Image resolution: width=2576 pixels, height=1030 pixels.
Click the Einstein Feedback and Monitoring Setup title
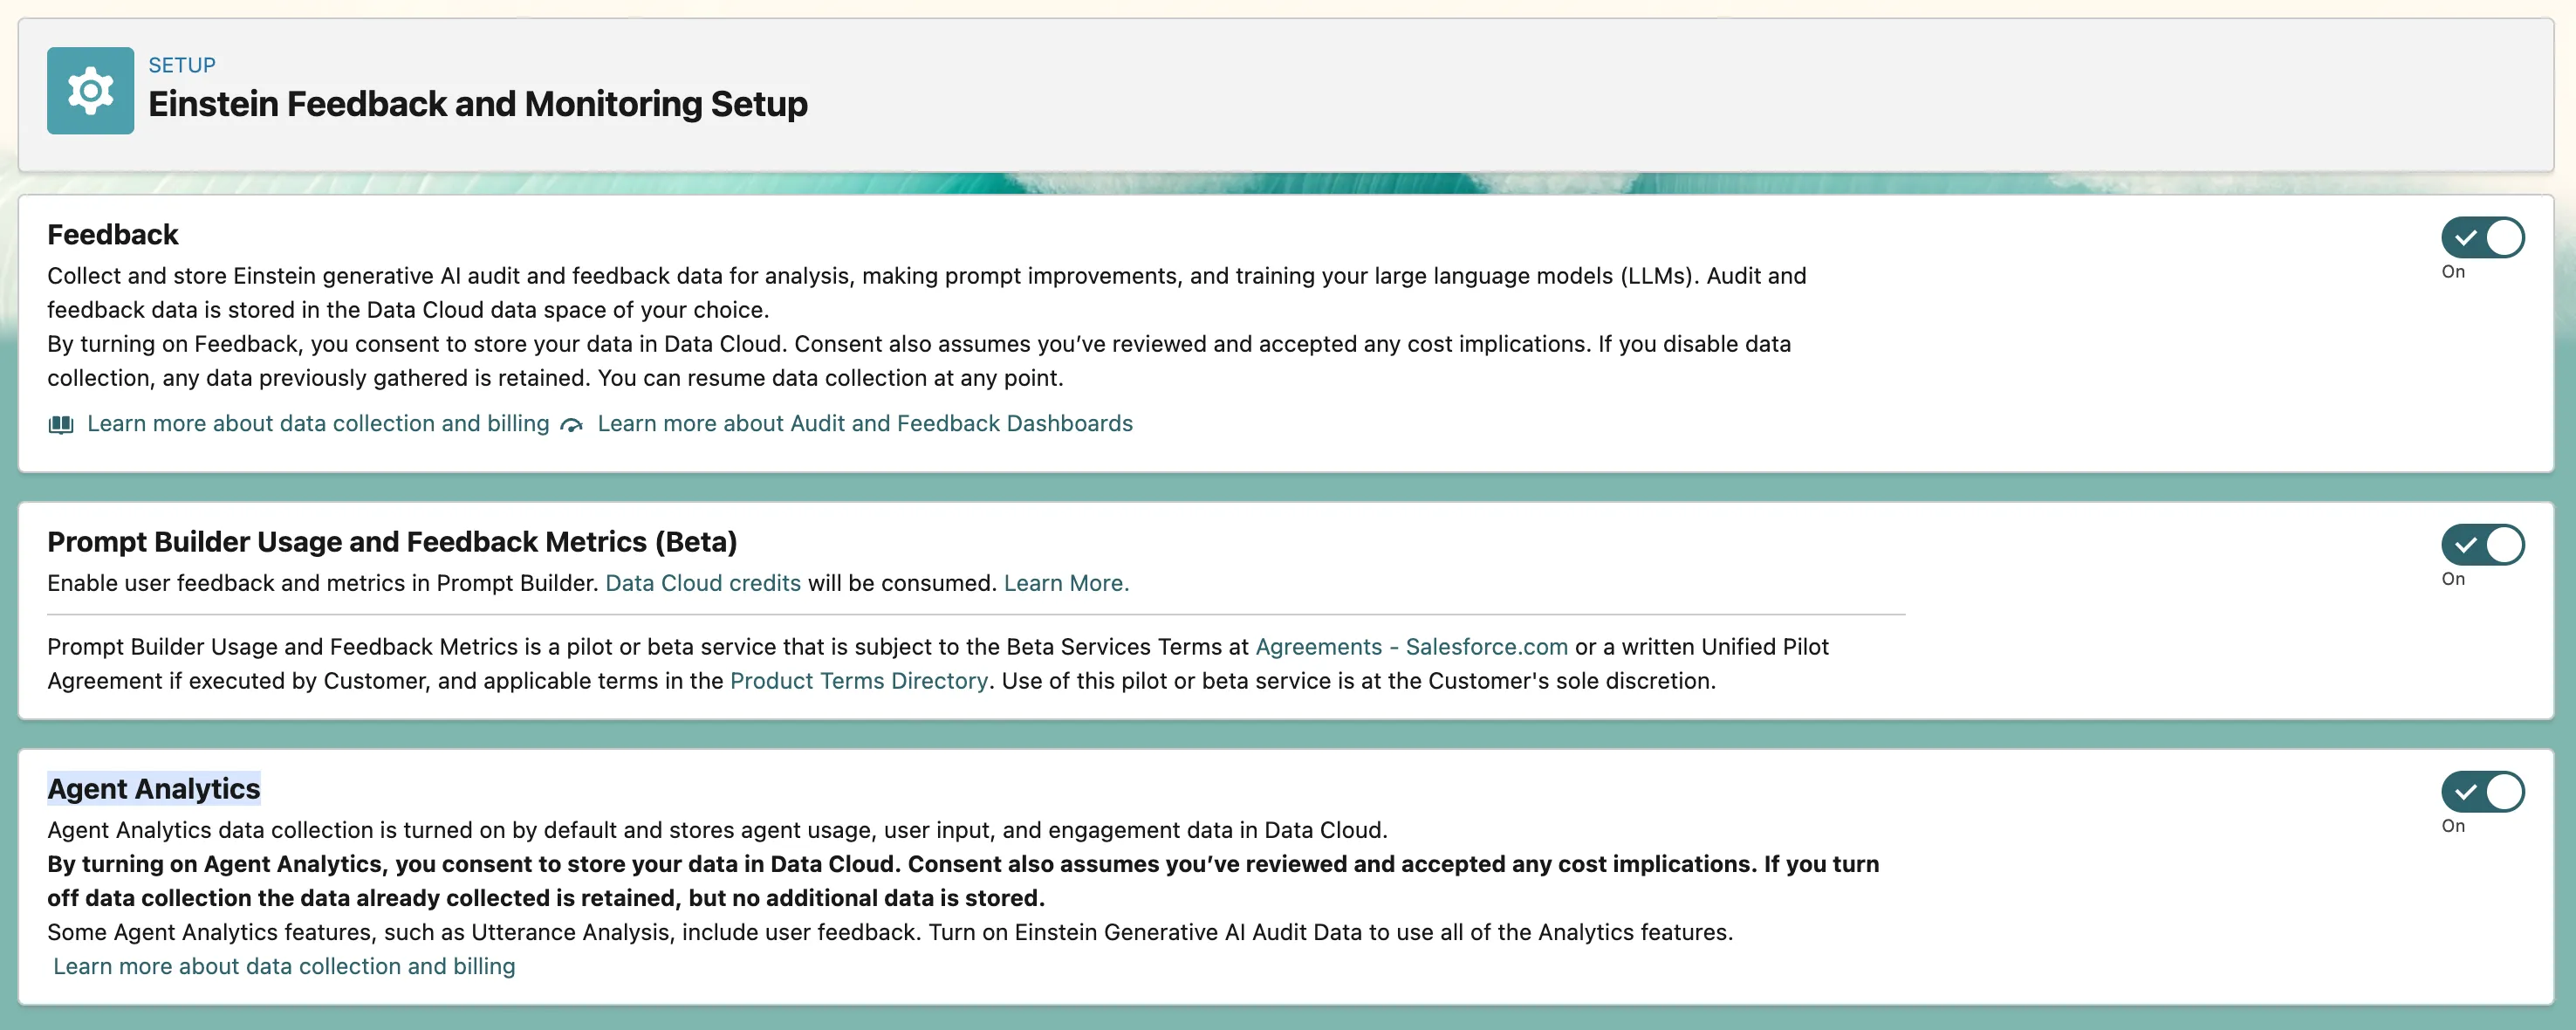(477, 104)
